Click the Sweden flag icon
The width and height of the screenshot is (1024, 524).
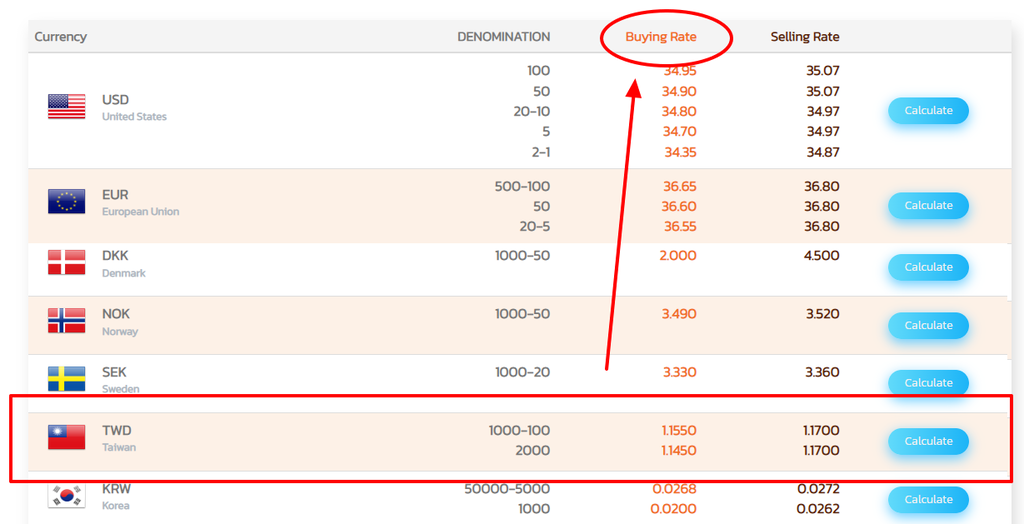pyautogui.click(x=67, y=379)
